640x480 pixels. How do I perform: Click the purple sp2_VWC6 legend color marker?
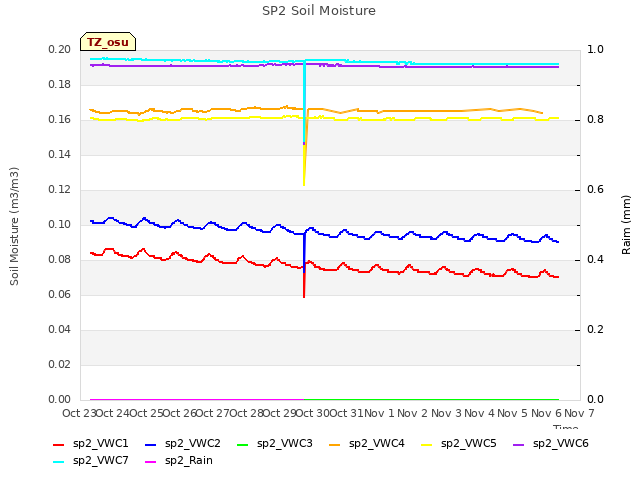[519, 445]
